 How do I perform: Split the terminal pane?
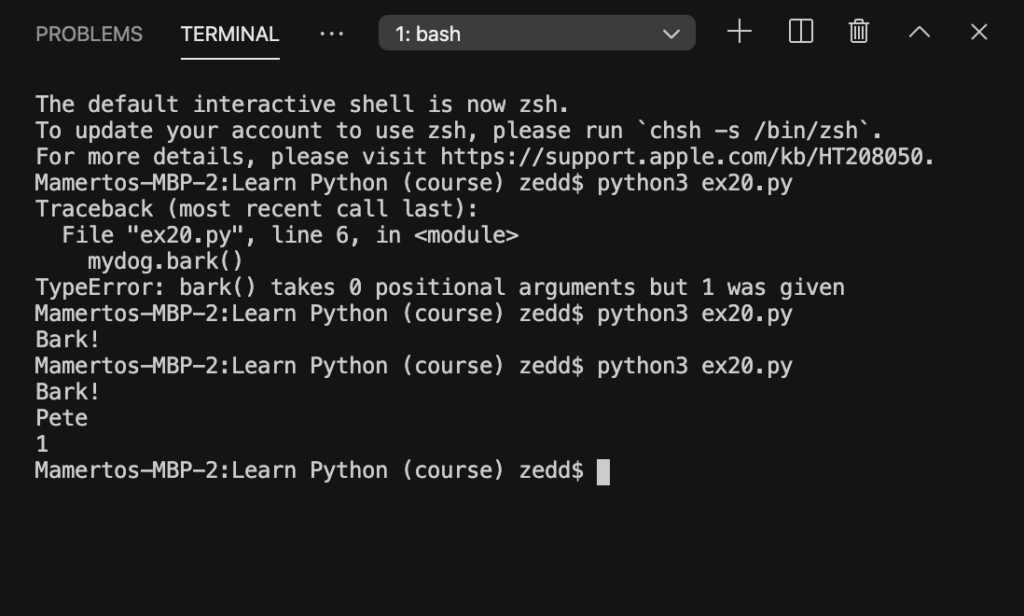click(x=801, y=32)
